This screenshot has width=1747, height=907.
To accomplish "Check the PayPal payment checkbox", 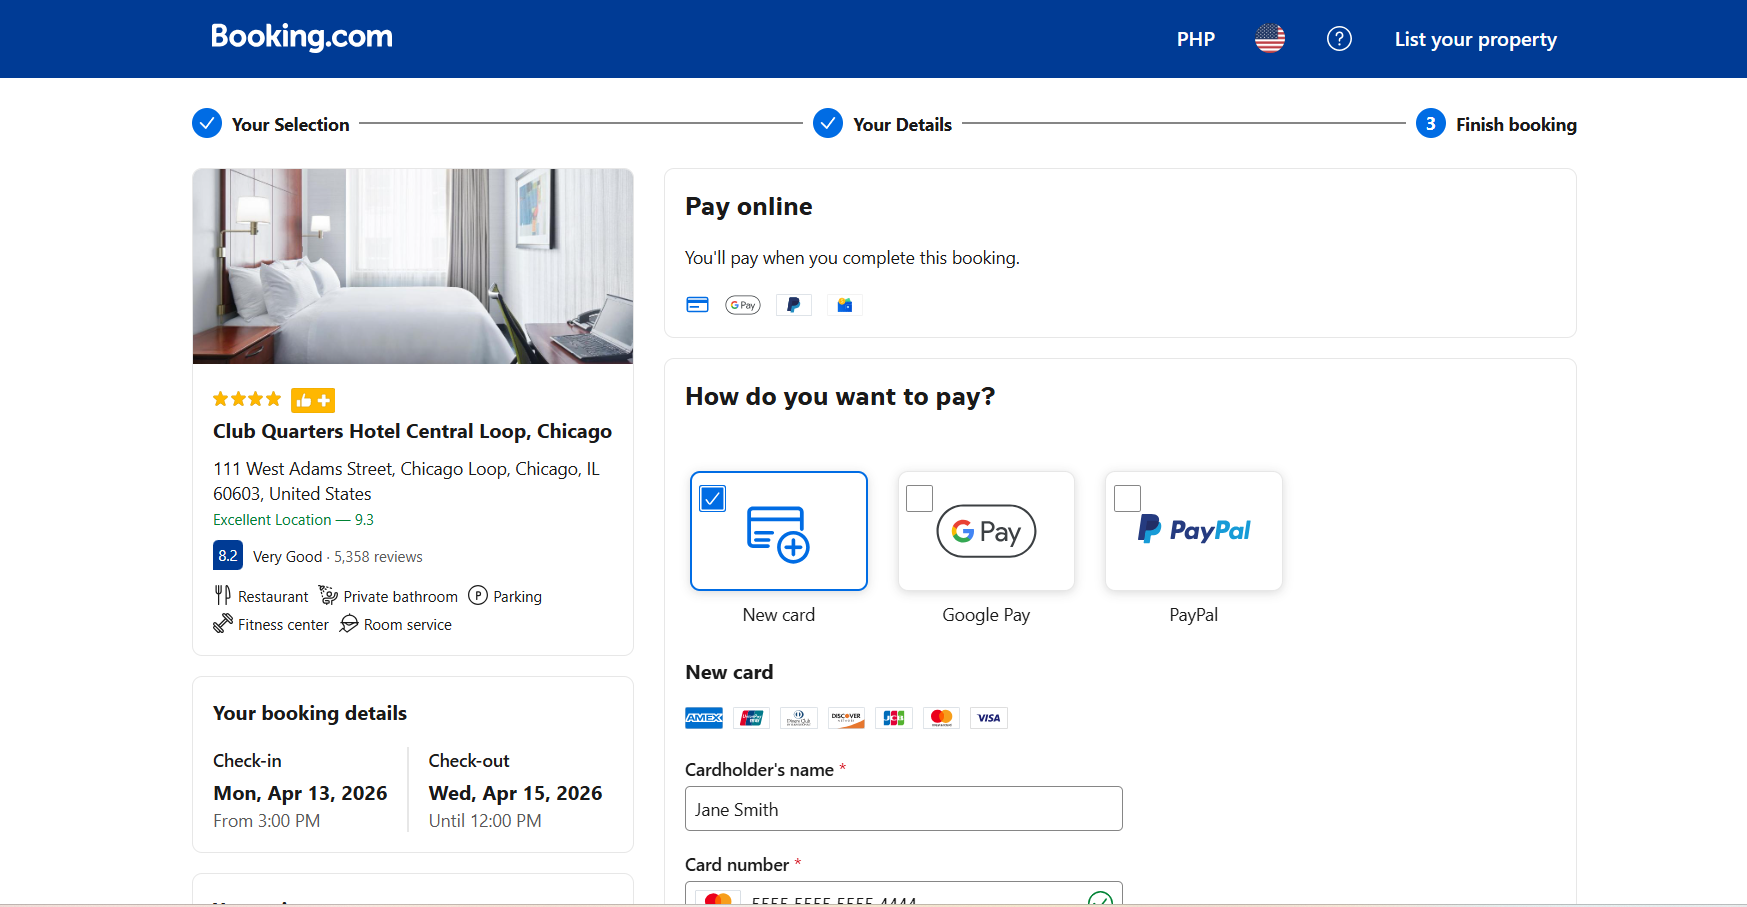I will [x=1127, y=498].
